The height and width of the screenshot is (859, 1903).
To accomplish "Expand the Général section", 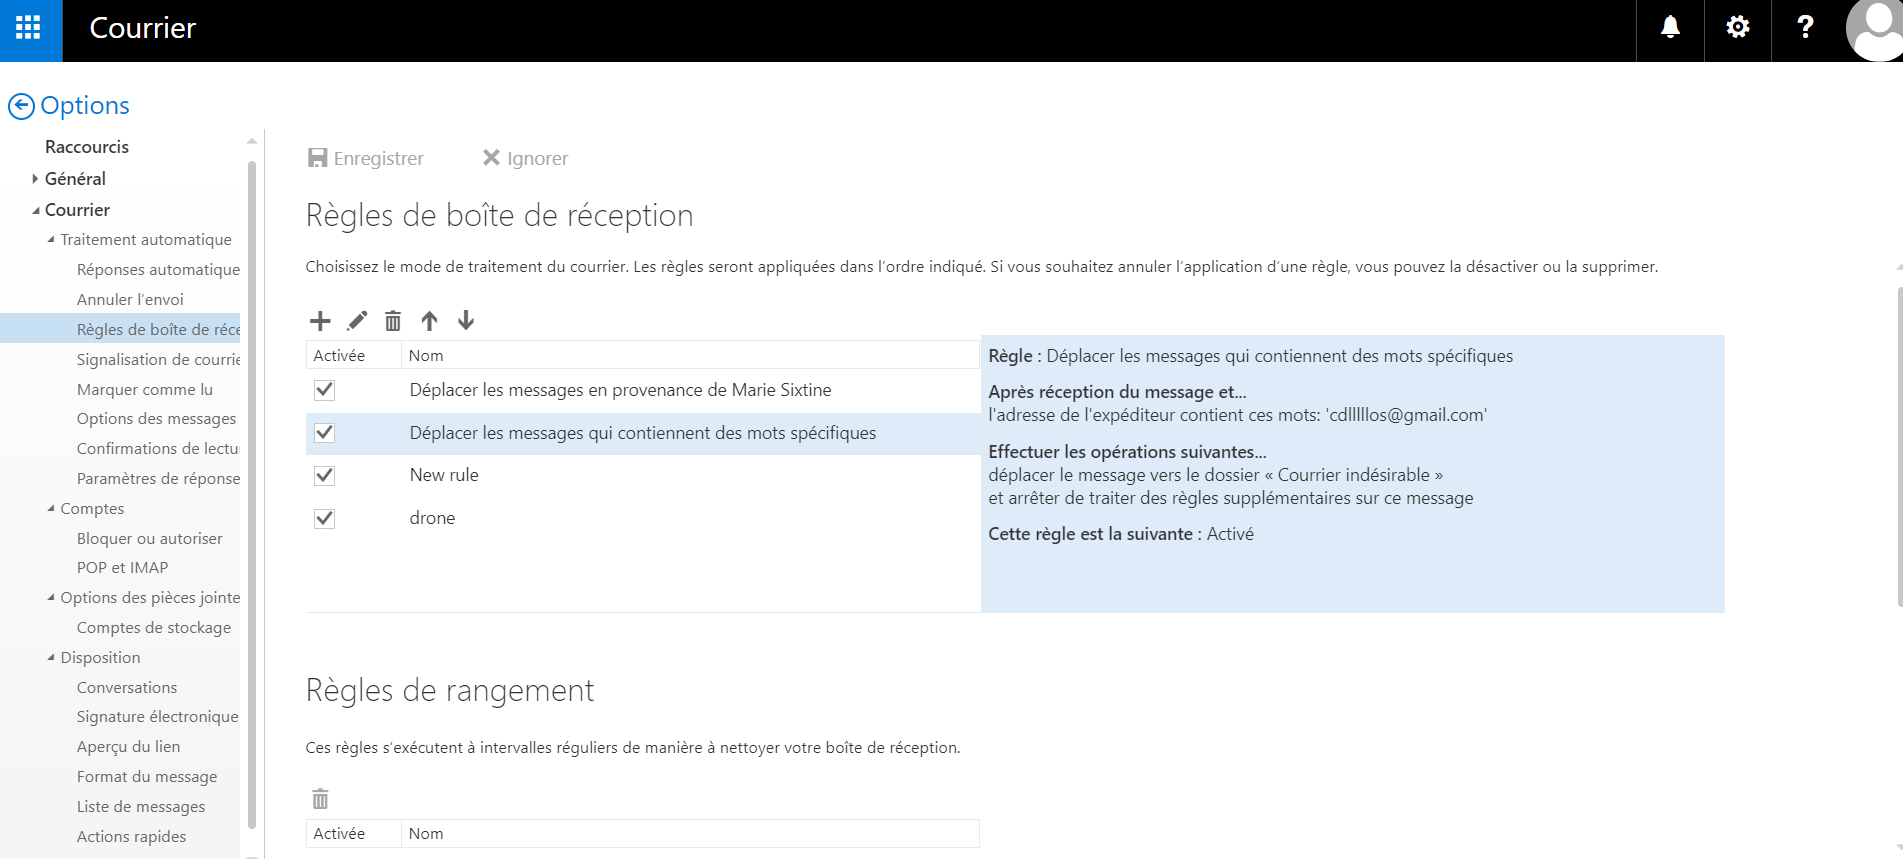I will 35,179.
